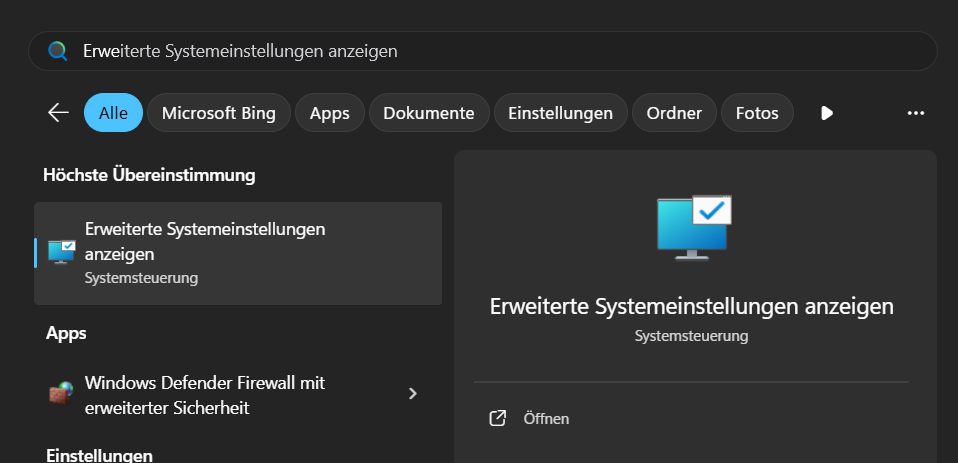Select the Alle filter tab
Screen dimensions: 958x463
point(113,113)
